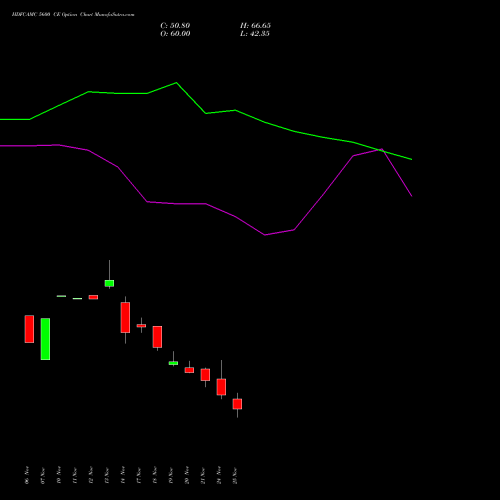Viewport: 500px width, 500px height.
Task: Click the red candlestick for 24 Nov
Action: 221,387
